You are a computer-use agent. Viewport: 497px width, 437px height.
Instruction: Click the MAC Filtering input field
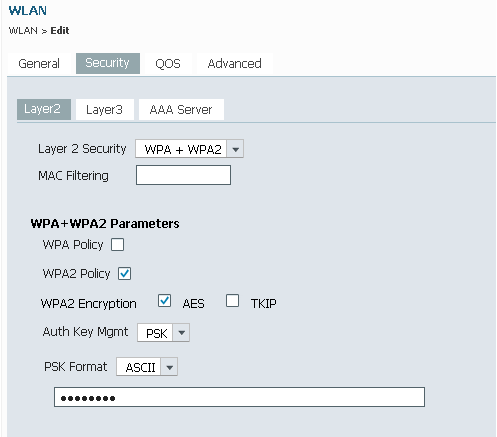click(x=183, y=175)
